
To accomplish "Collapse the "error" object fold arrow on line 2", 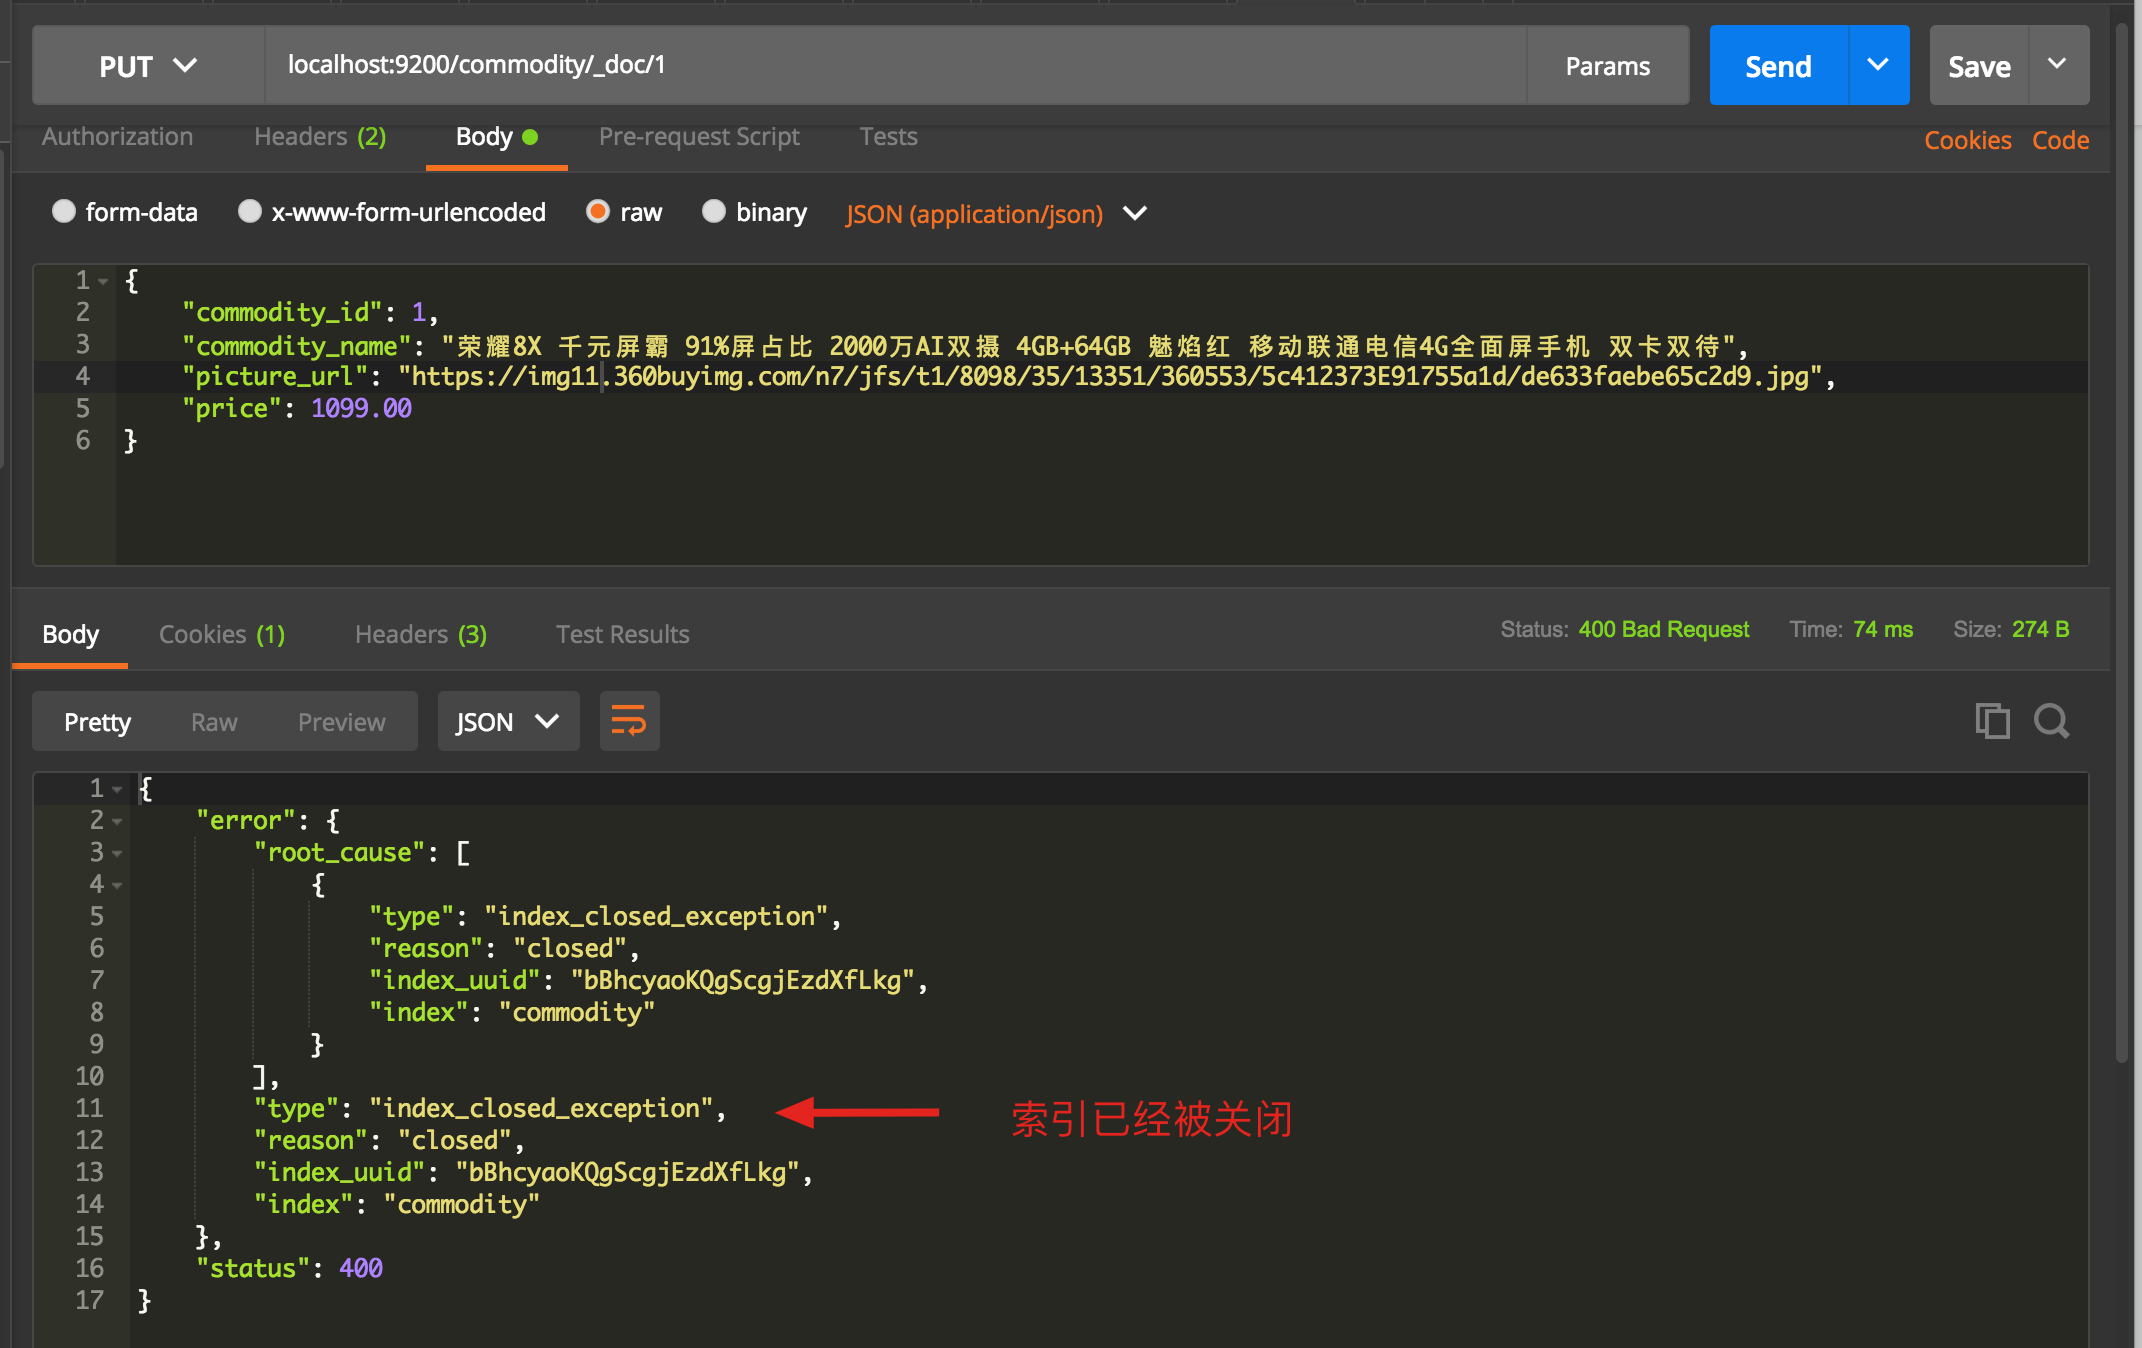I will (117, 822).
